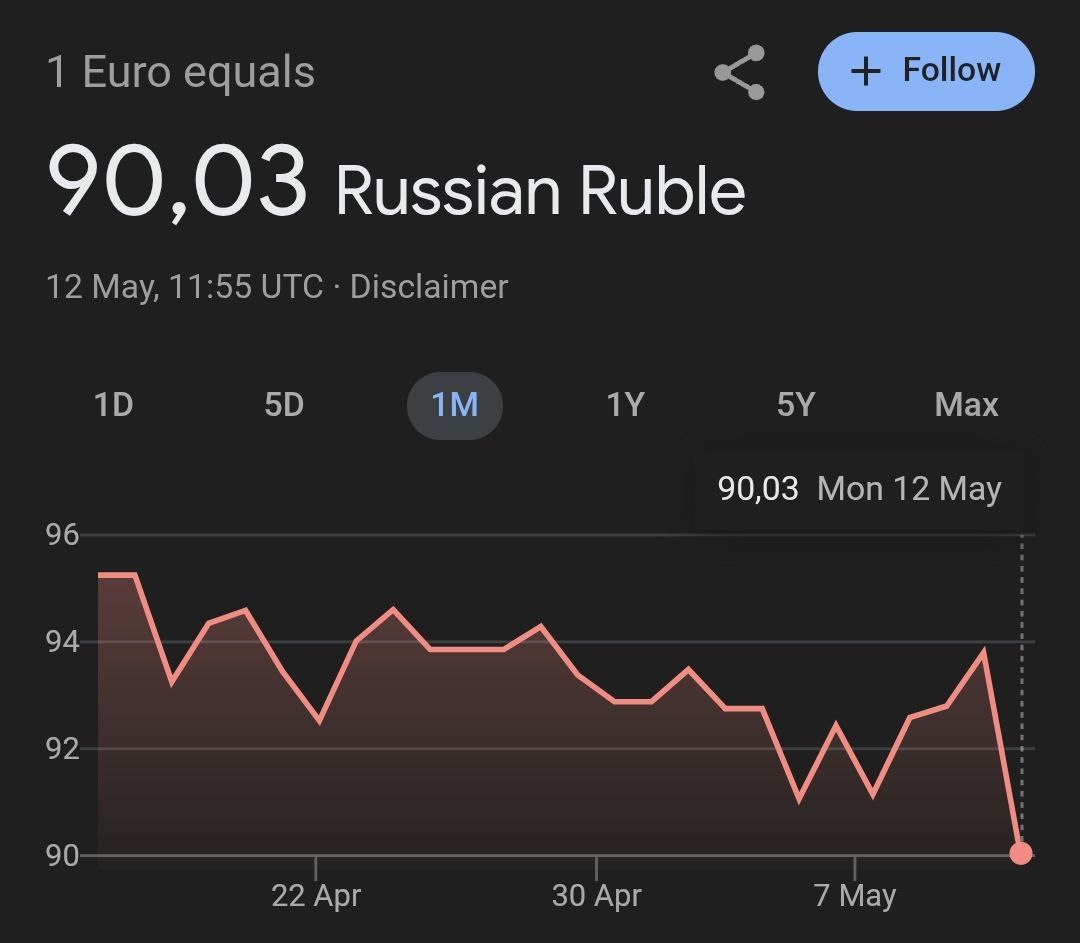Click the 90,03 exchange rate value
Image resolution: width=1080 pixels, height=943 pixels.
tap(177, 181)
